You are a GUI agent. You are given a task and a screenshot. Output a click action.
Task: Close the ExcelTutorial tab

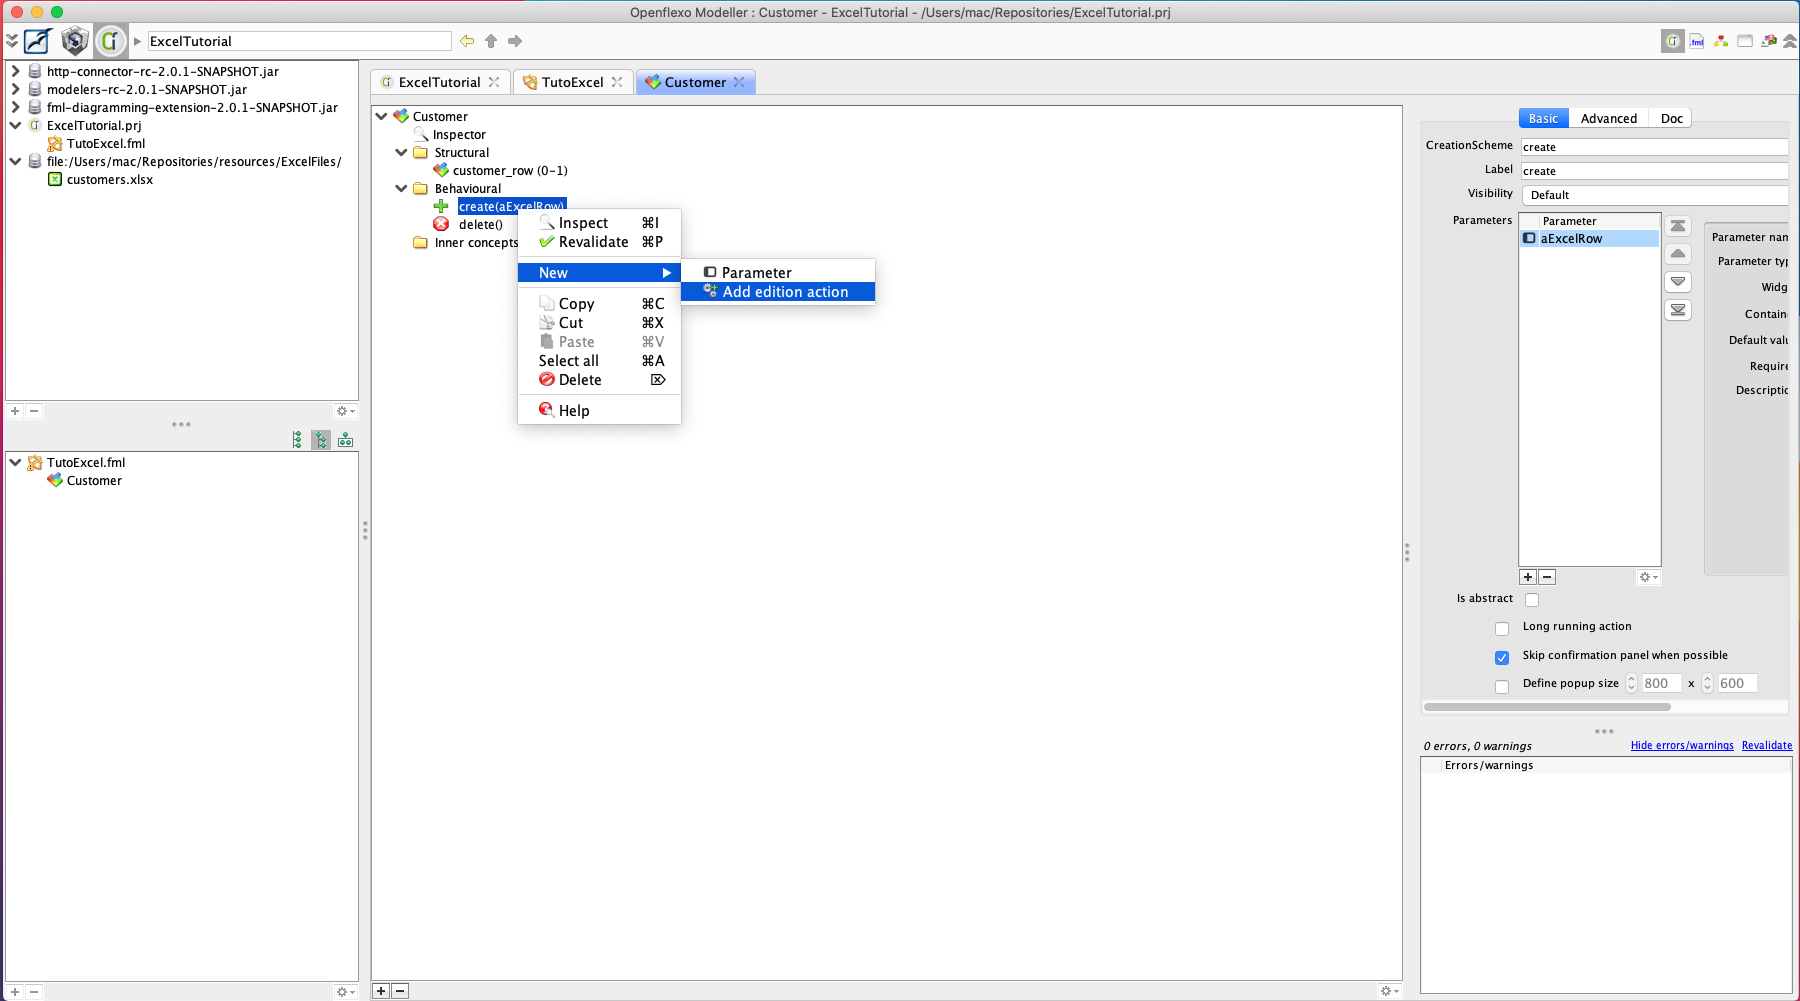click(494, 82)
